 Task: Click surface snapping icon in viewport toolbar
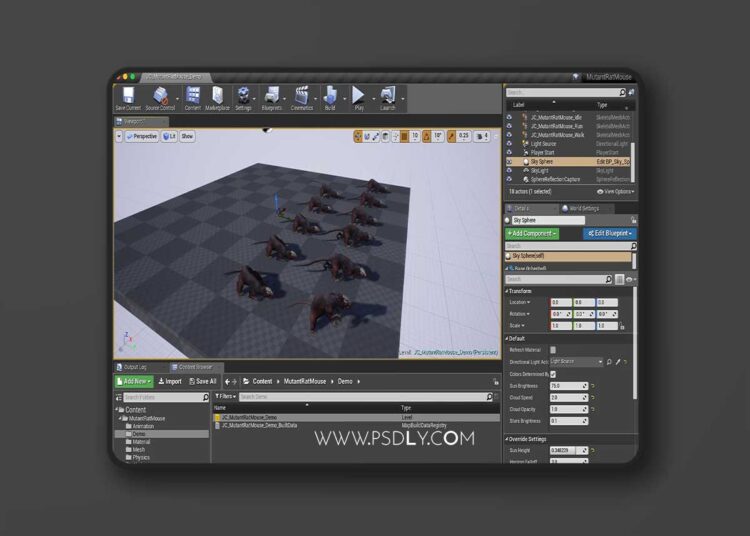(x=396, y=137)
